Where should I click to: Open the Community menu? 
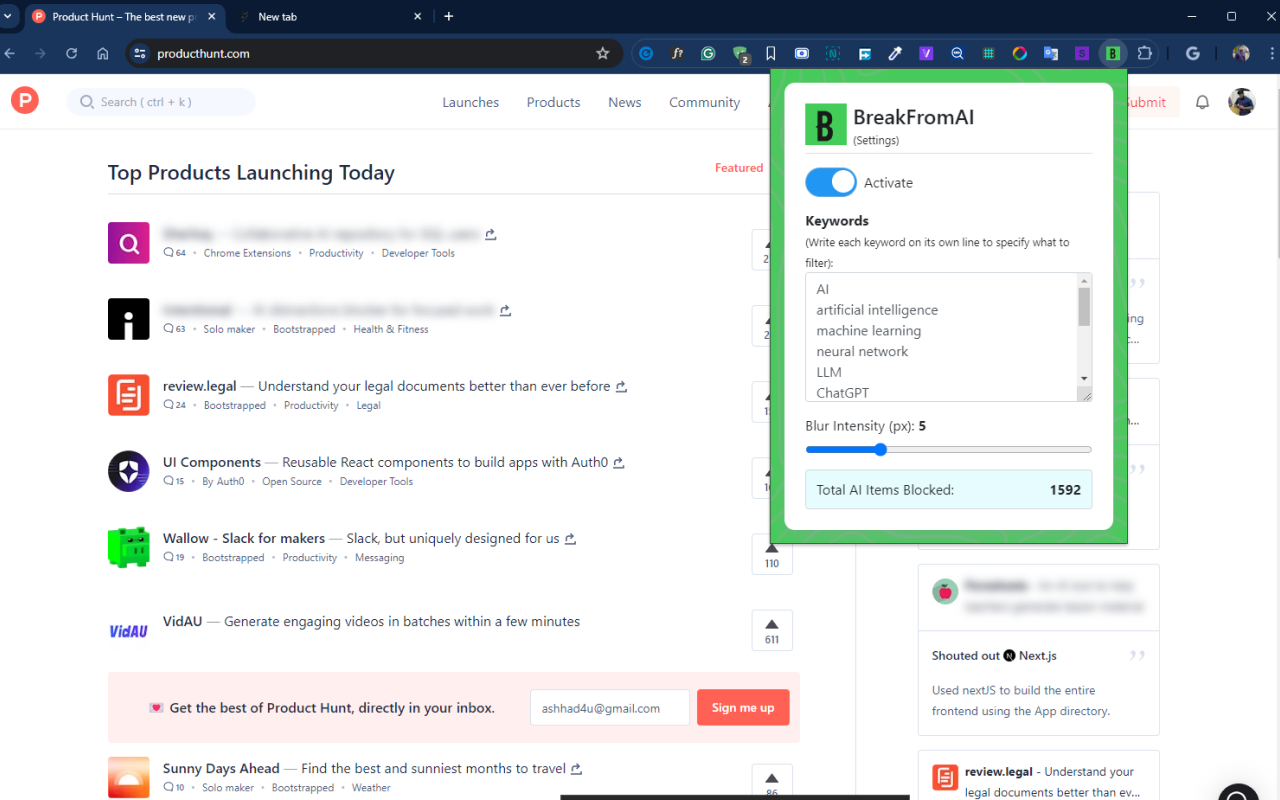pos(705,102)
